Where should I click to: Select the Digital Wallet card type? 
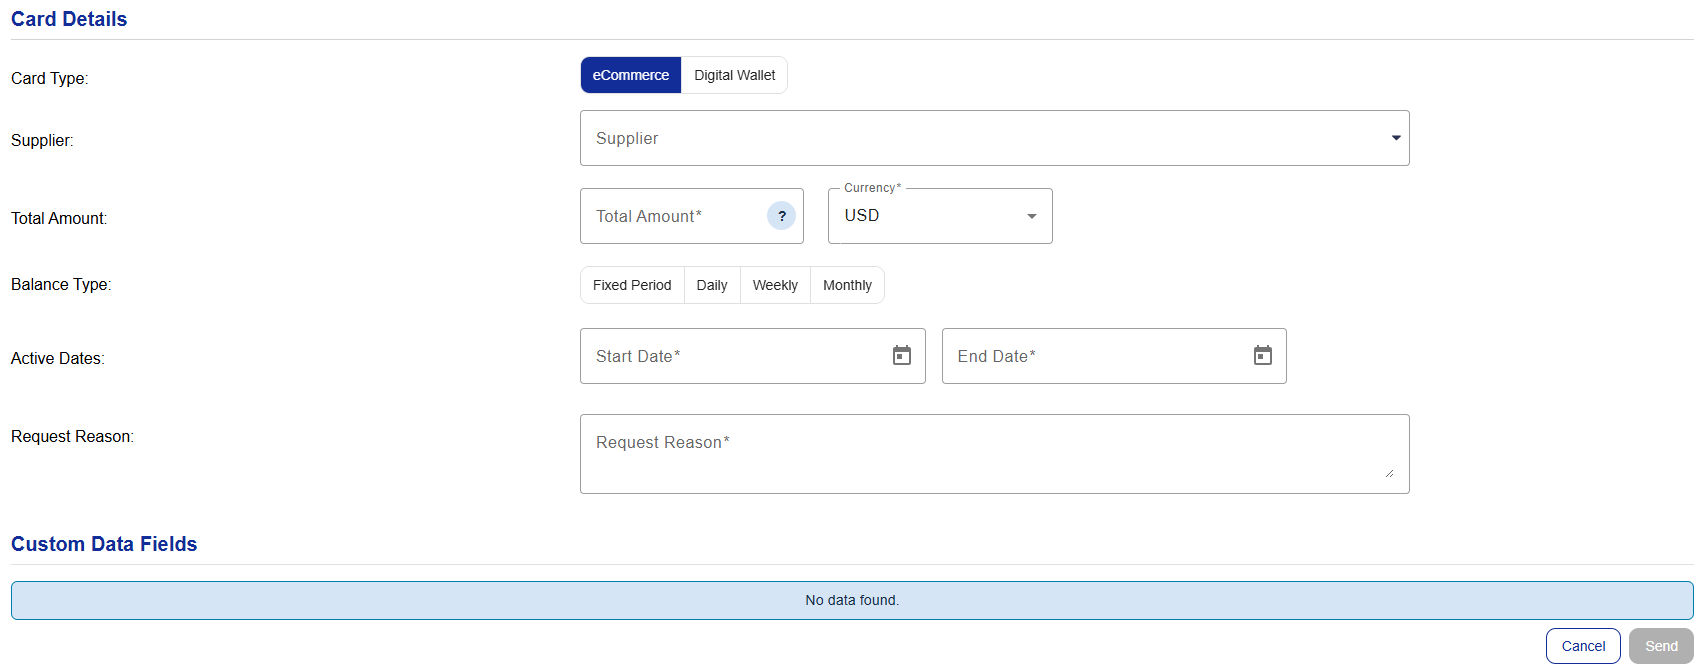coord(735,75)
